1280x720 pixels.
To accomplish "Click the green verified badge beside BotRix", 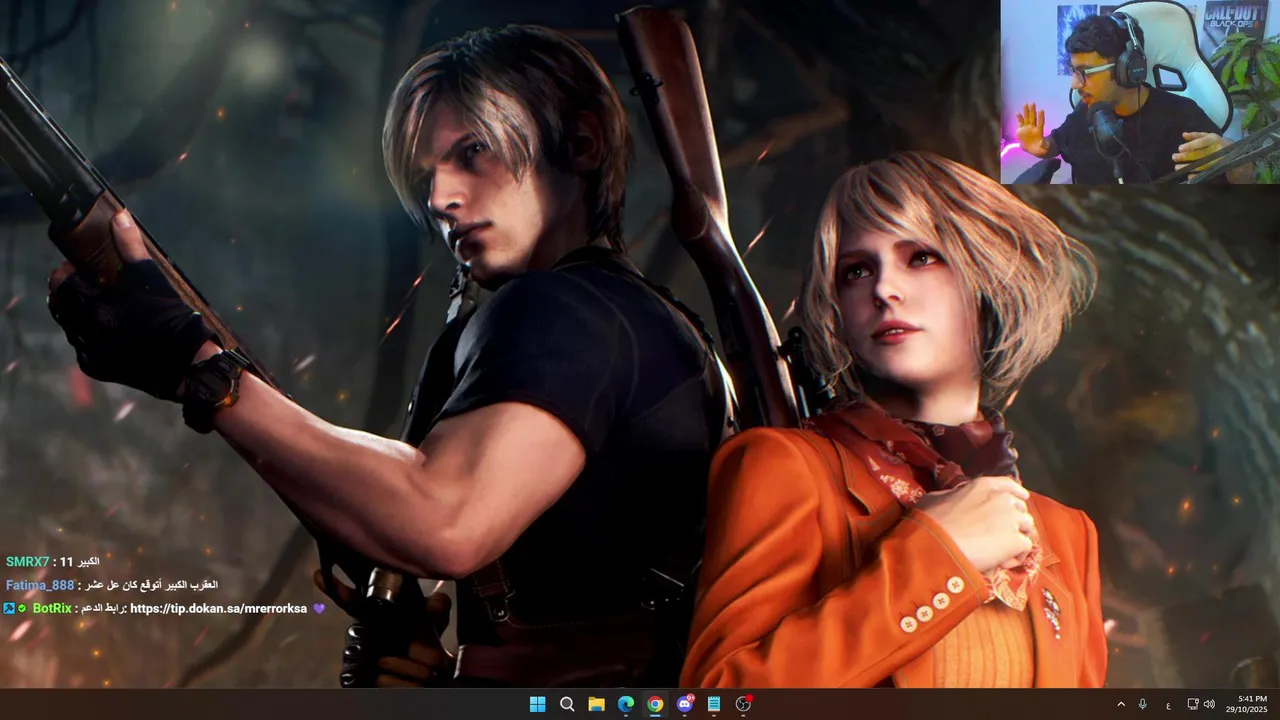I will [x=22, y=608].
